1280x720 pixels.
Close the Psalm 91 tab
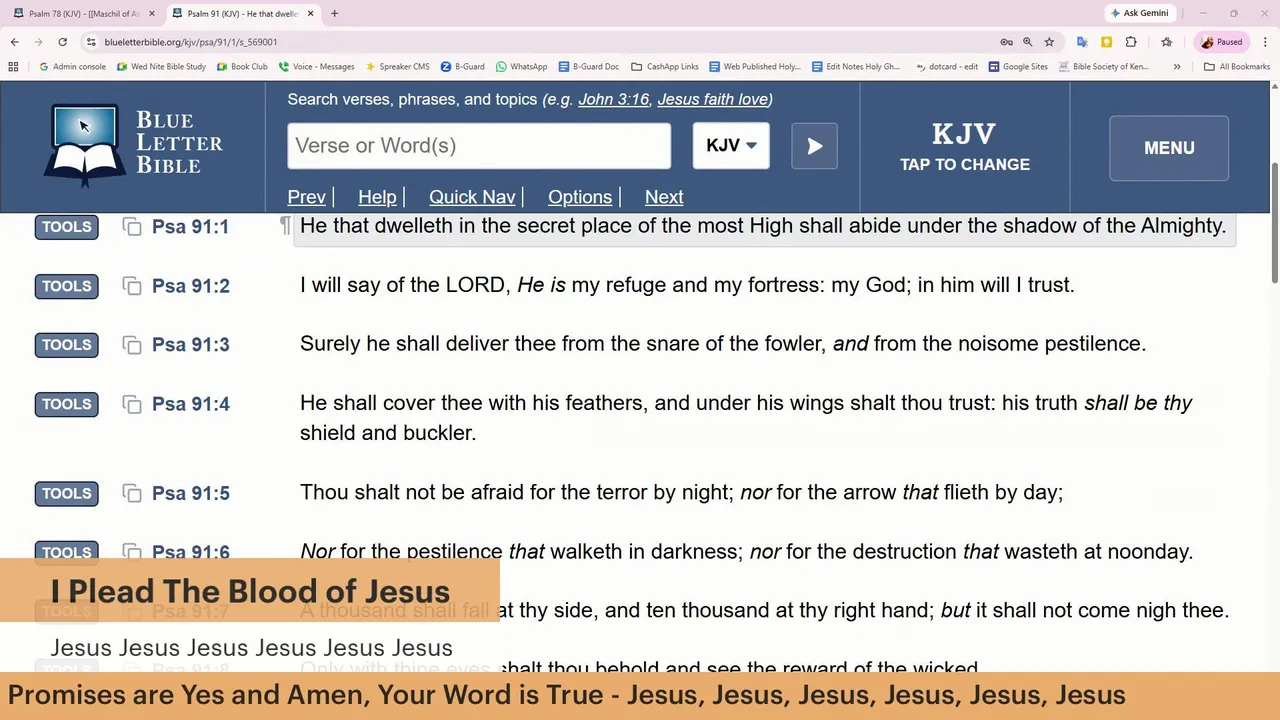(310, 13)
